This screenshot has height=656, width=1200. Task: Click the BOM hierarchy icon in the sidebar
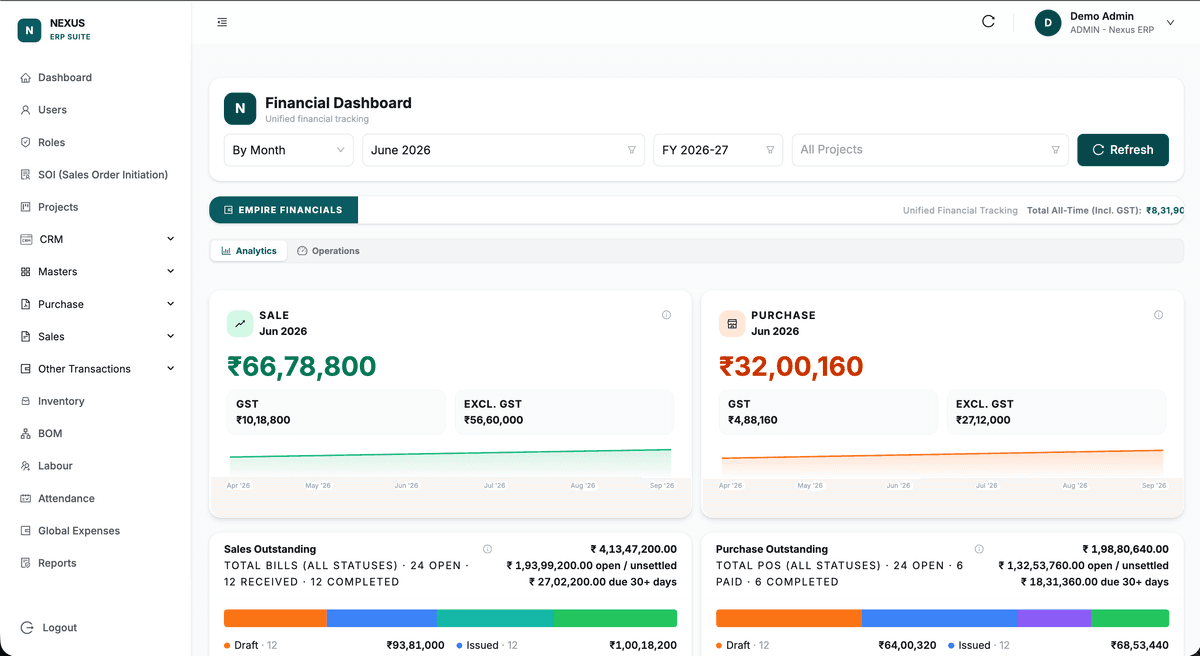pos(26,434)
